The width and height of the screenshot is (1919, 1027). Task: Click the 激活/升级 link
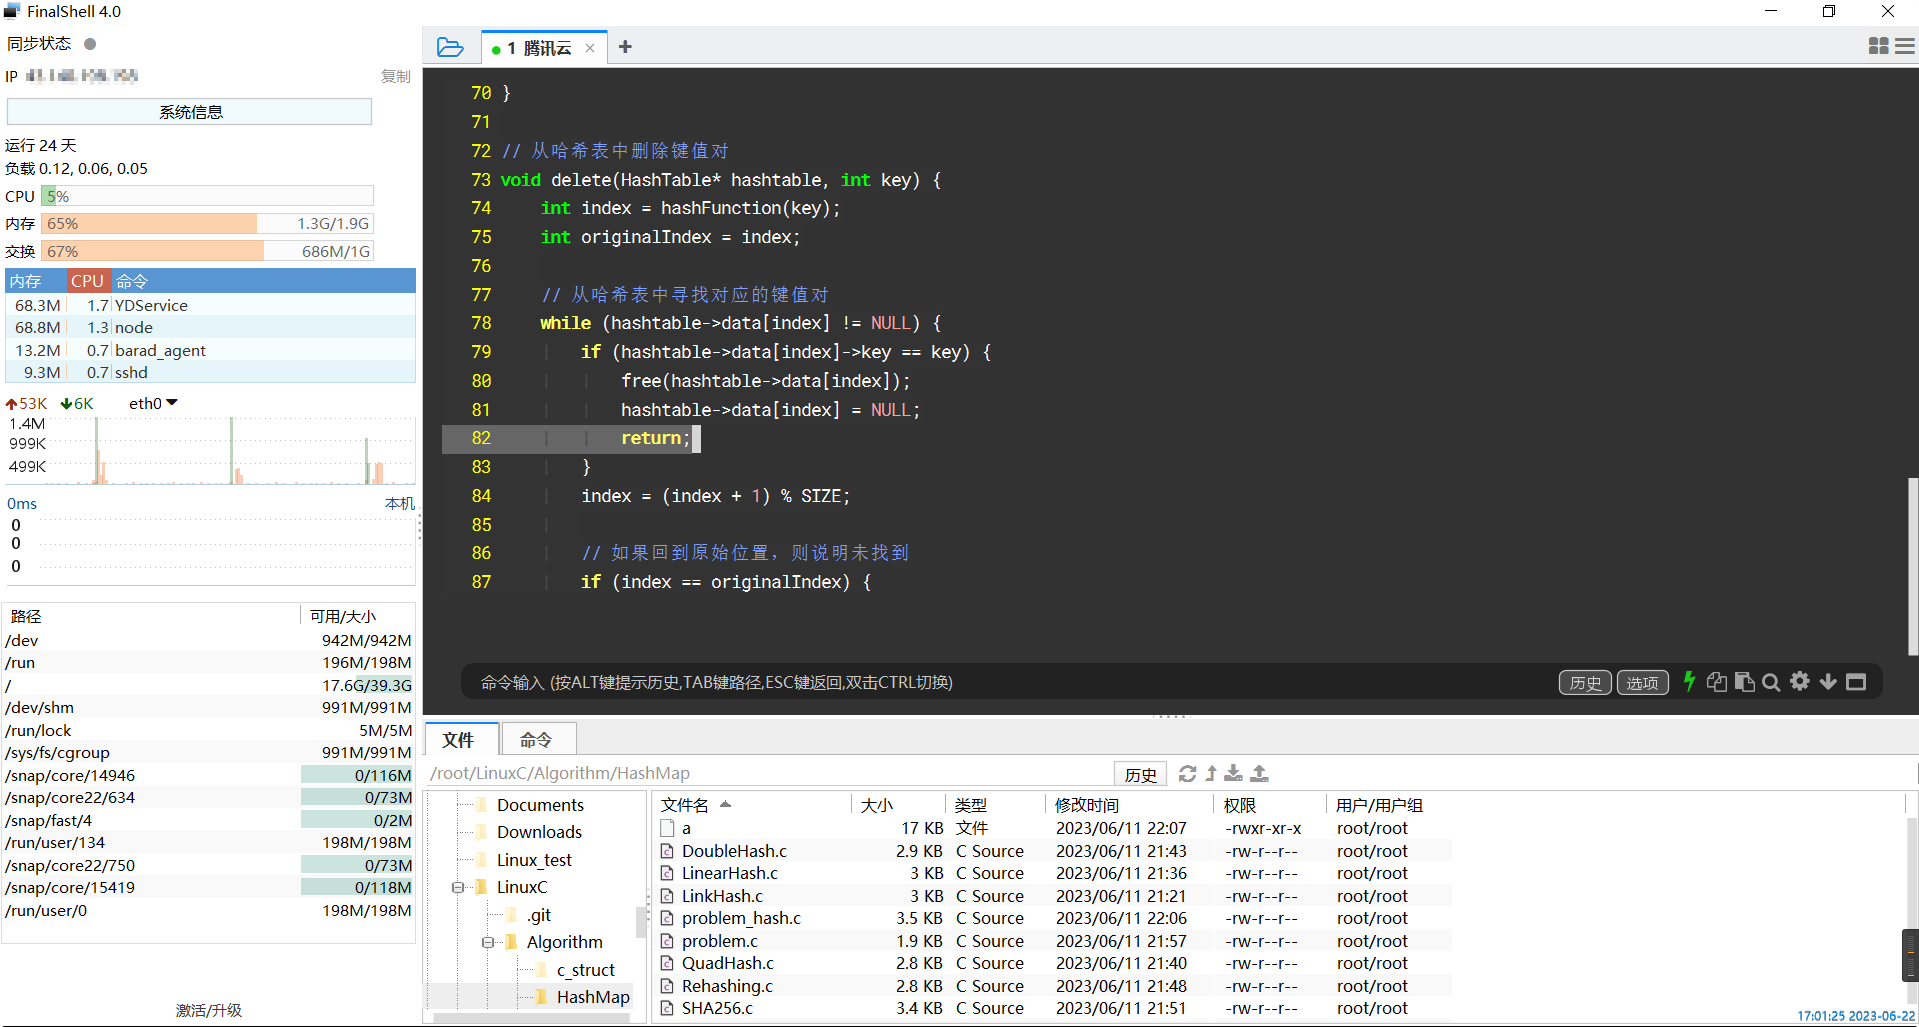[x=209, y=1010]
